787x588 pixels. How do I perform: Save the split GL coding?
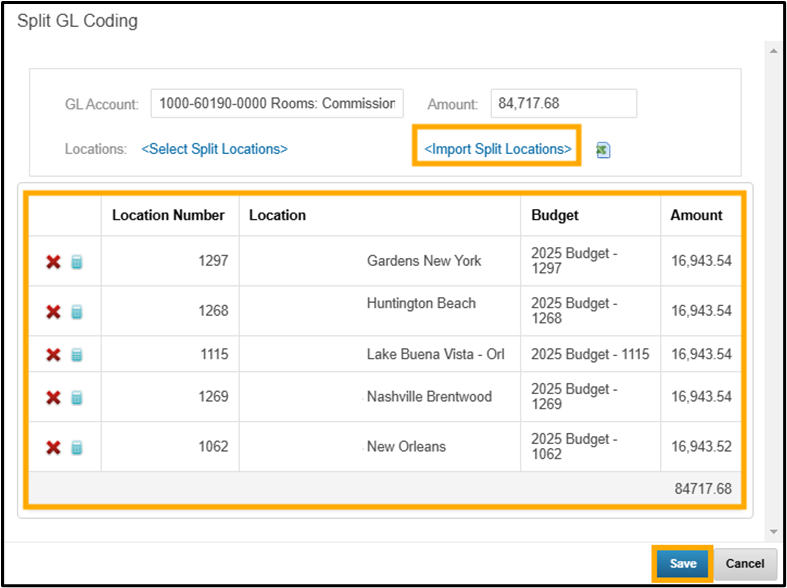click(683, 564)
